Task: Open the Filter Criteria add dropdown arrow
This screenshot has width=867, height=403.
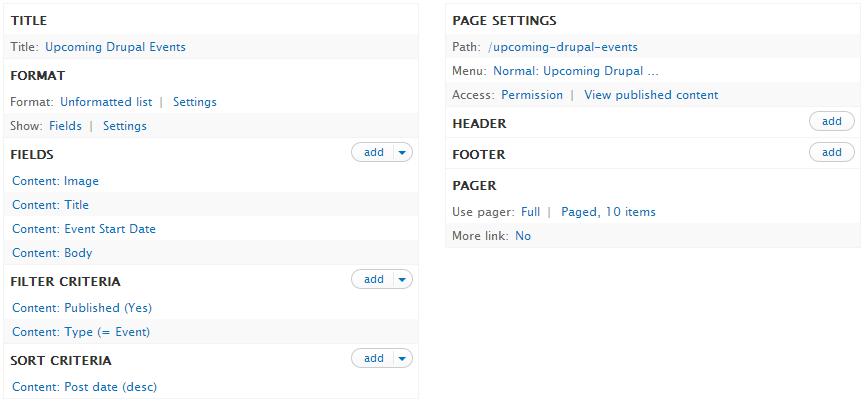Action: [x=403, y=280]
